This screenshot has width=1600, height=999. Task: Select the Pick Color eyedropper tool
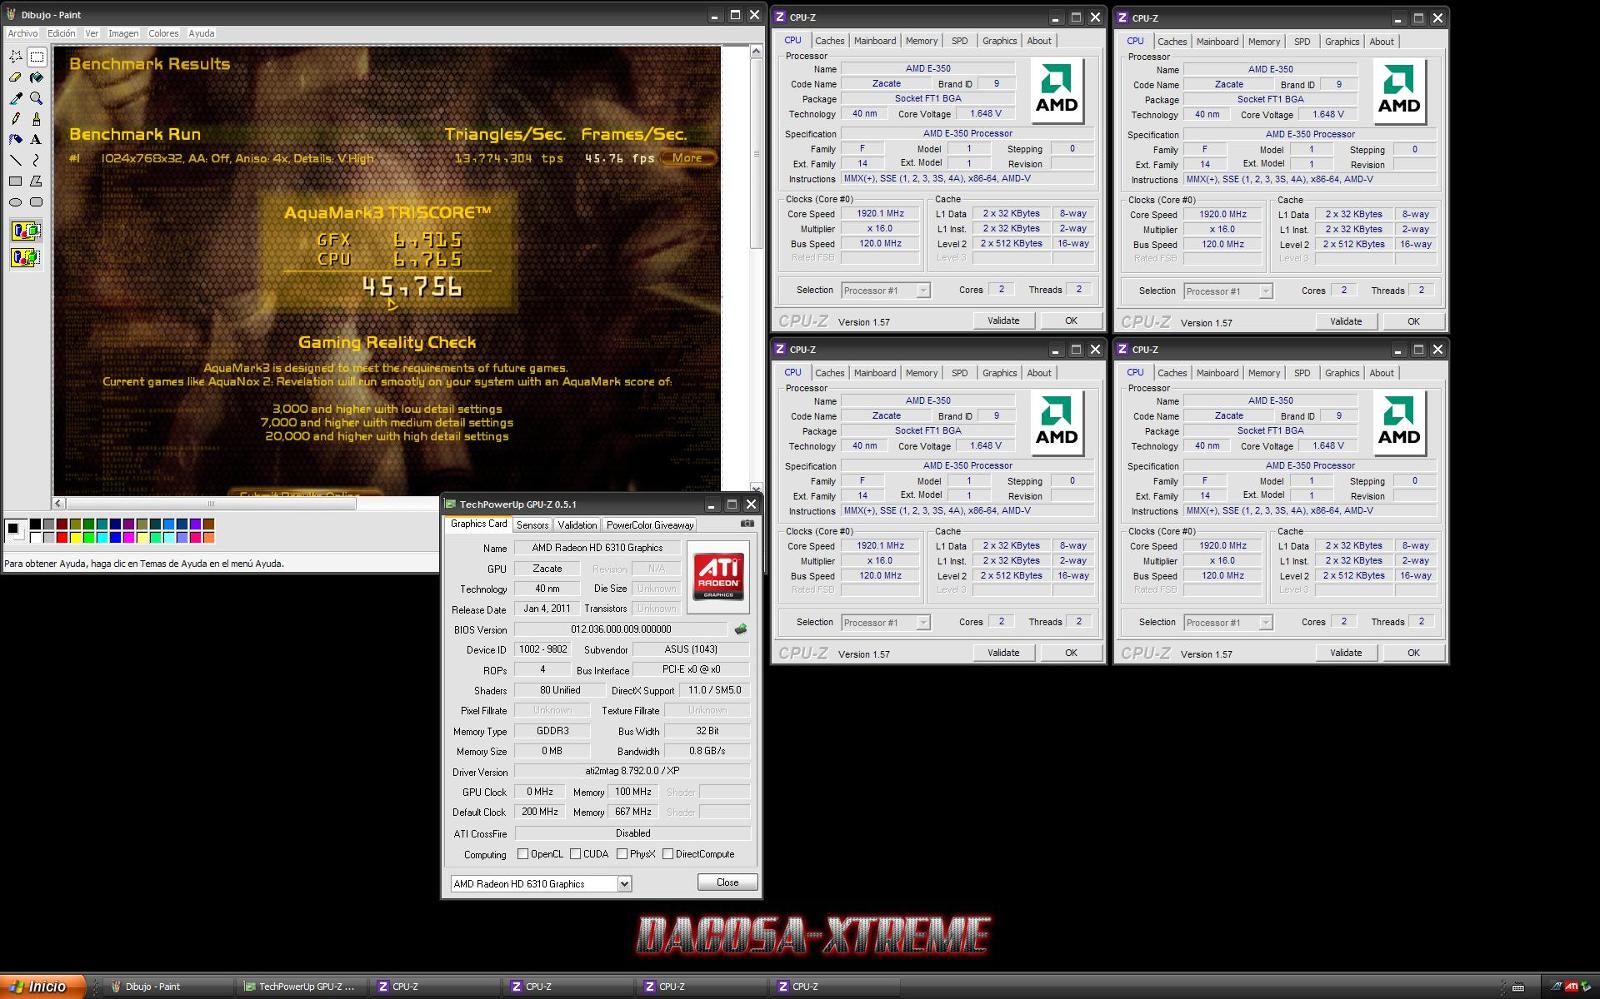point(16,98)
